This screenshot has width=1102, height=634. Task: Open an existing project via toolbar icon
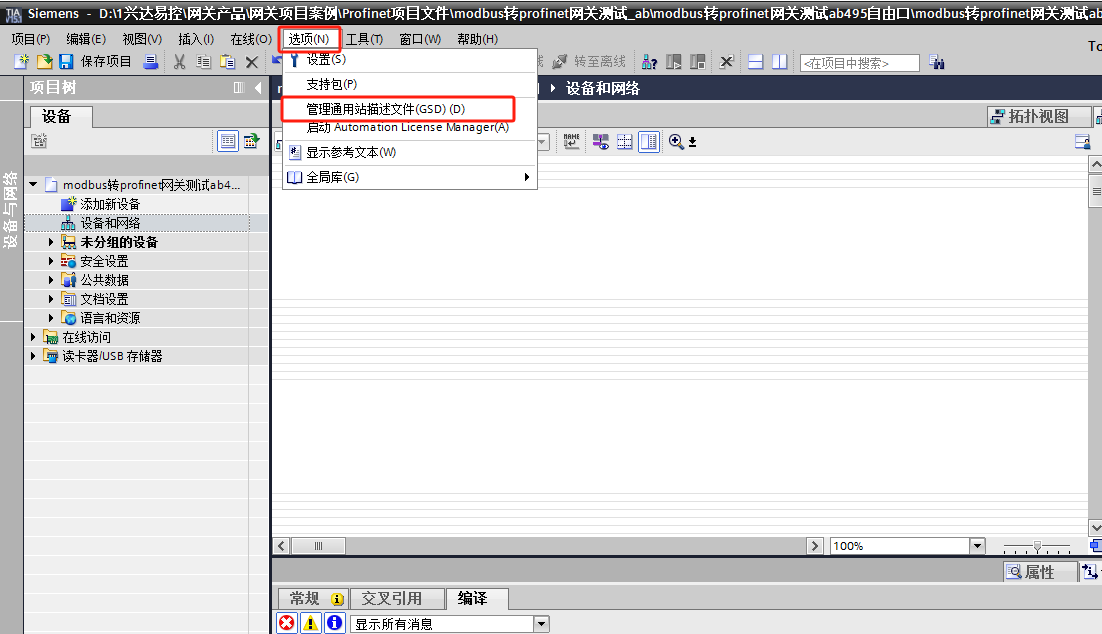tap(44, 62)
